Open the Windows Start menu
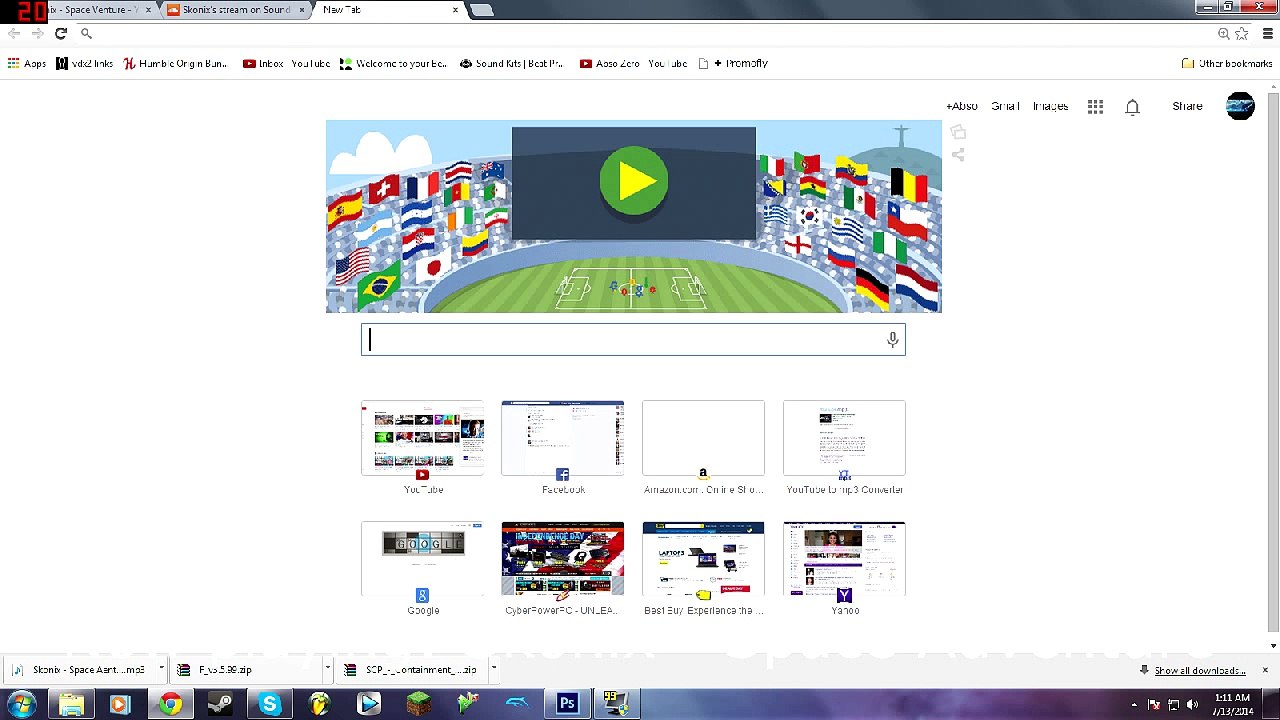 coord(21,704)
